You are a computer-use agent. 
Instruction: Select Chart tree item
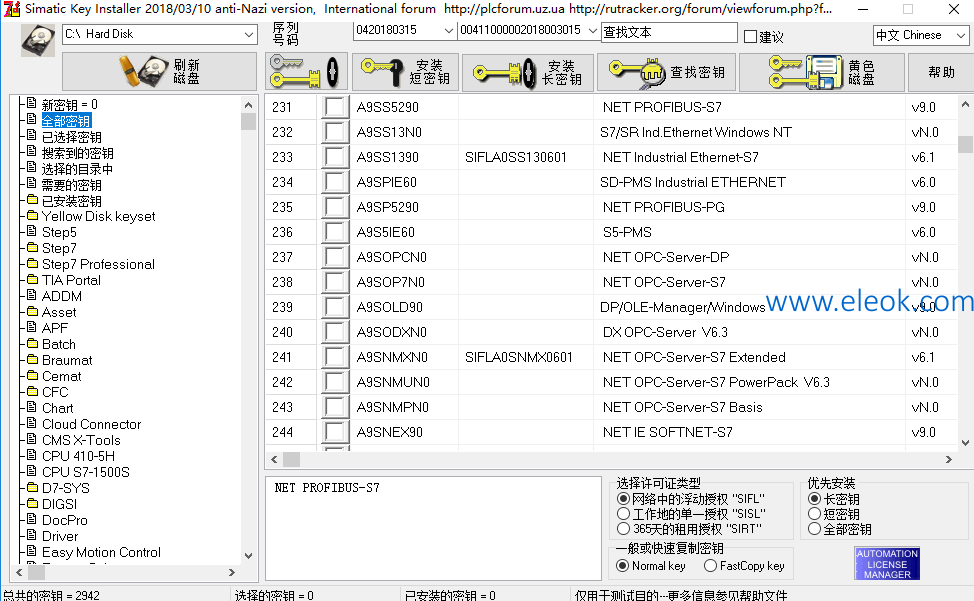coord(58,408)
